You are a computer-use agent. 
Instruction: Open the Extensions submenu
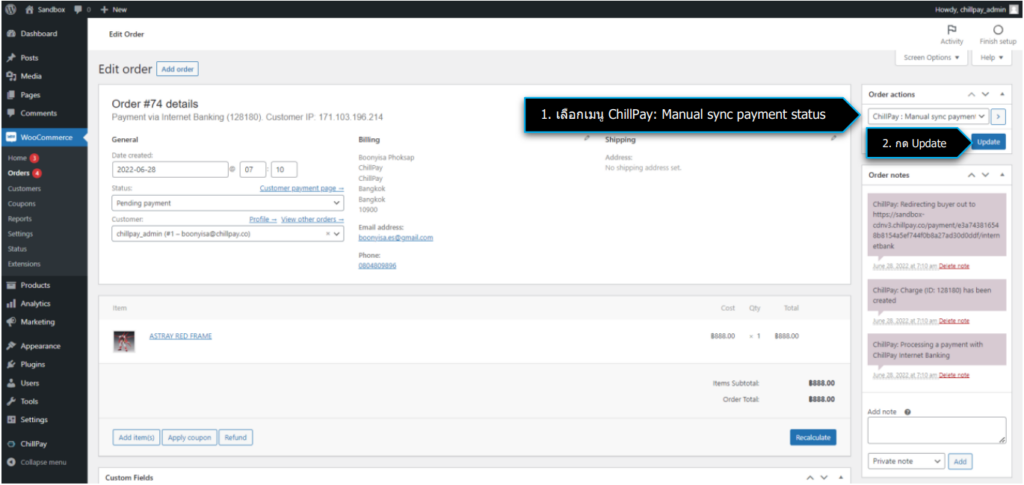pos(24,264)
